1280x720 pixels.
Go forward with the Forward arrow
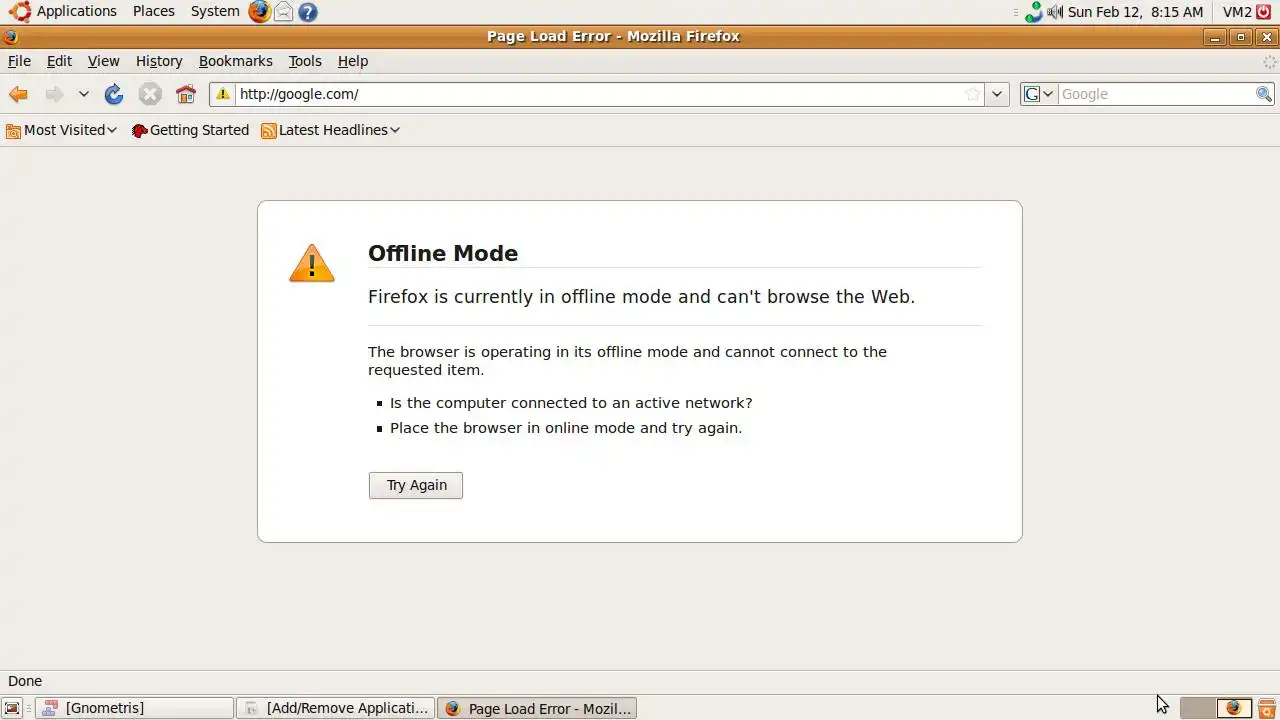(x=54, y=94)
